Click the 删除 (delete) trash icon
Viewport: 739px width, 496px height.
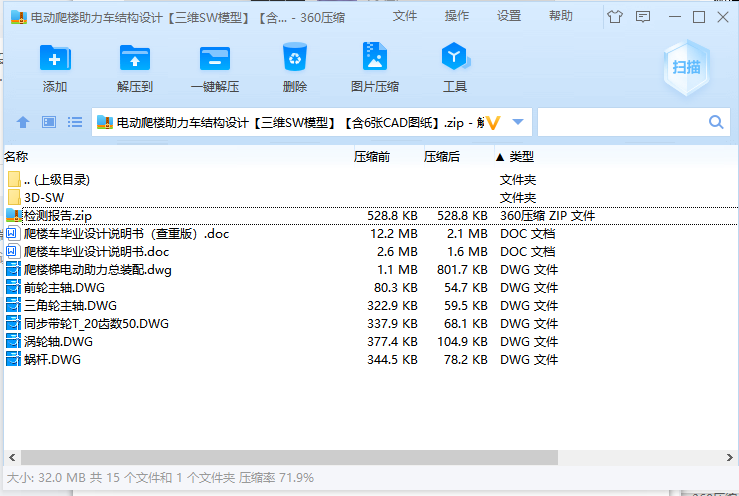(x=295, y=58)
